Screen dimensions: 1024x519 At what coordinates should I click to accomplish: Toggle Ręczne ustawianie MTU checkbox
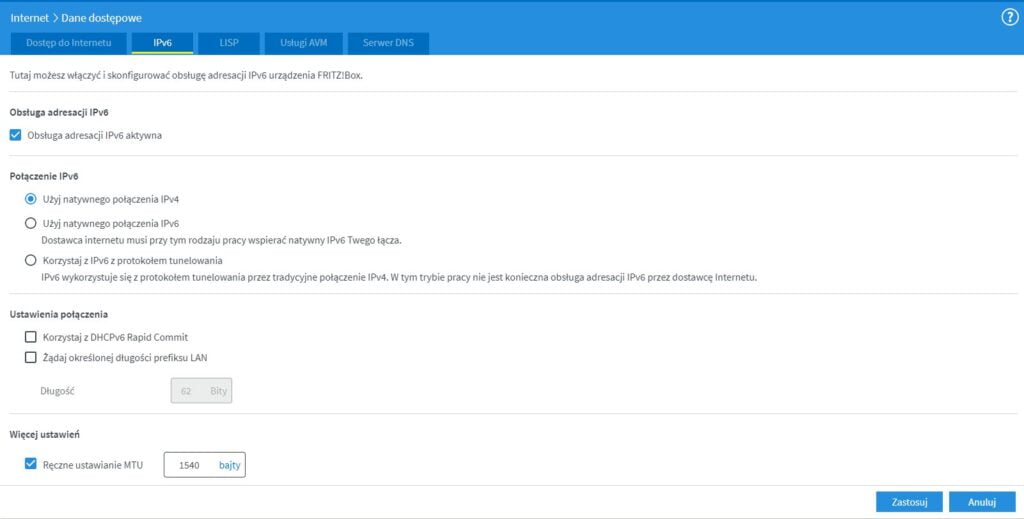[30, 464]
